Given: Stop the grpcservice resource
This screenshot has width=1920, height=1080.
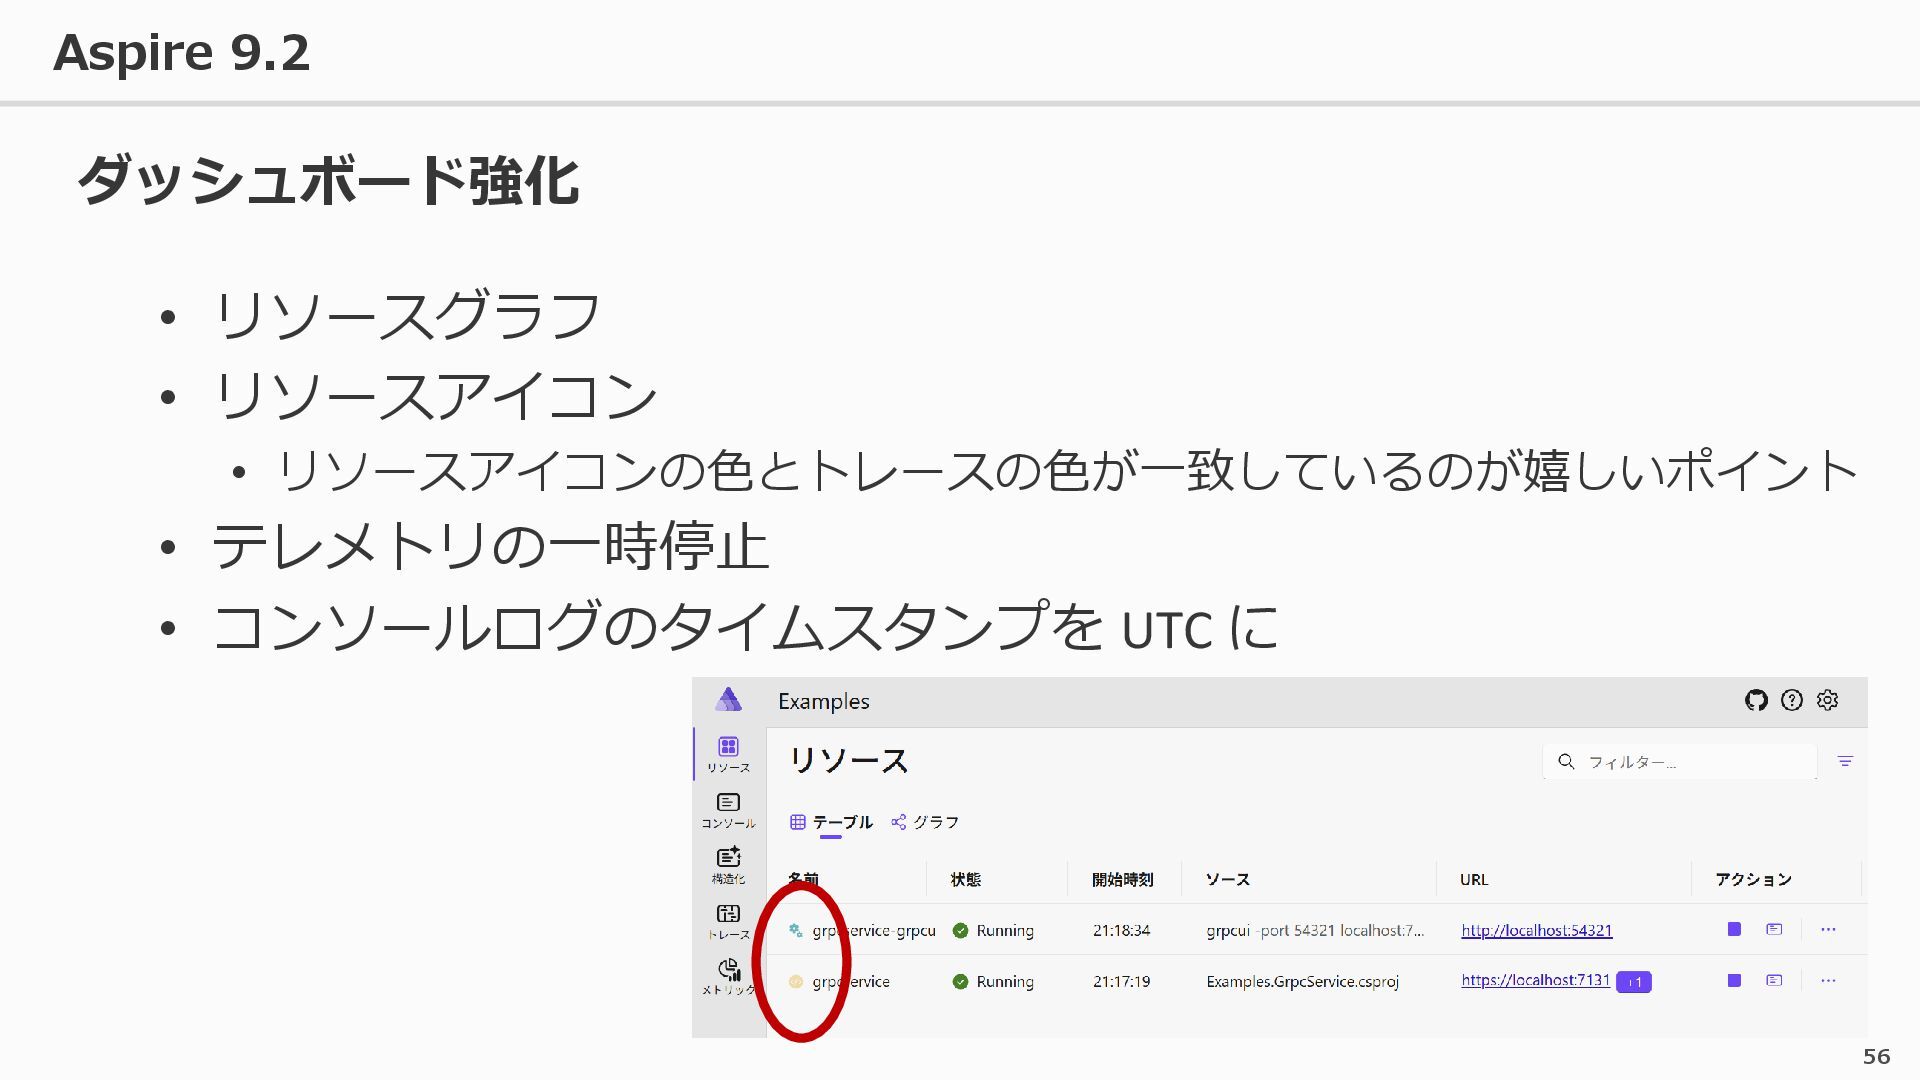Looking at the screenshot, I should click(1734, 980).
